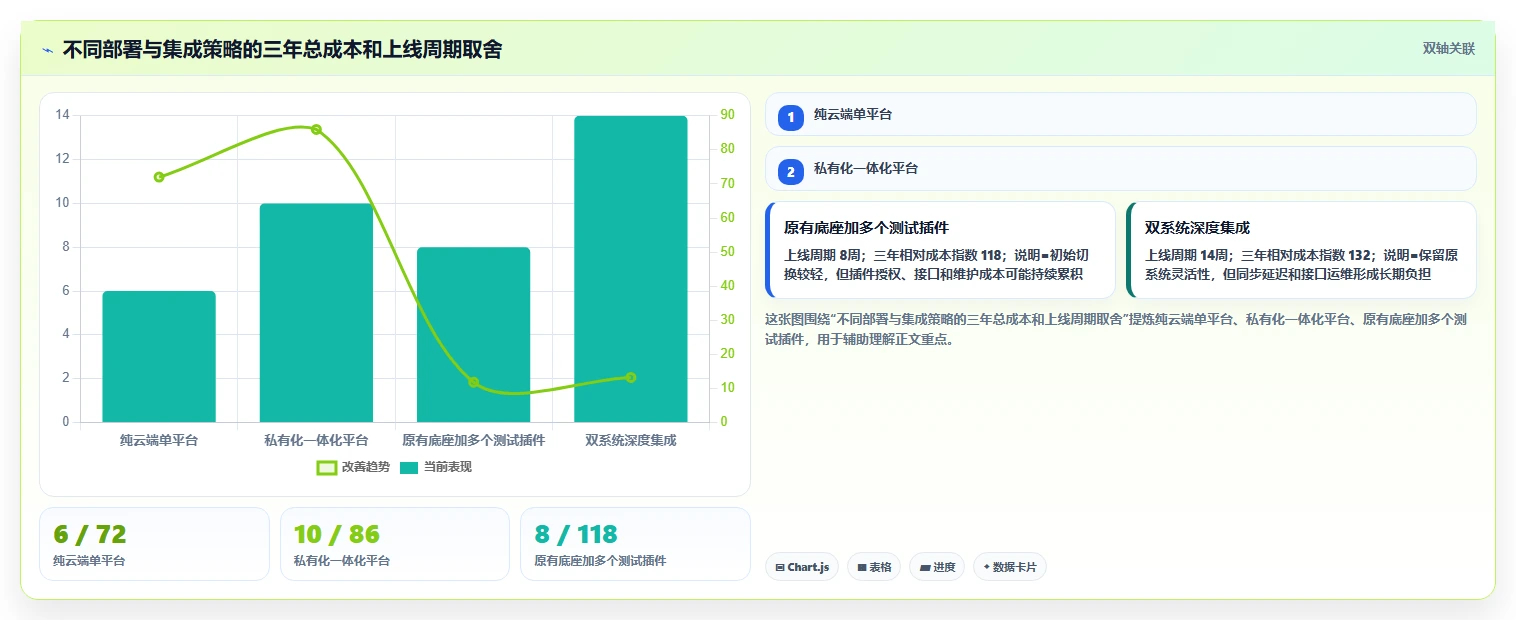Click the 6 / 72 stat card
The image size is (1516, 620).
(x=154, y=544)
